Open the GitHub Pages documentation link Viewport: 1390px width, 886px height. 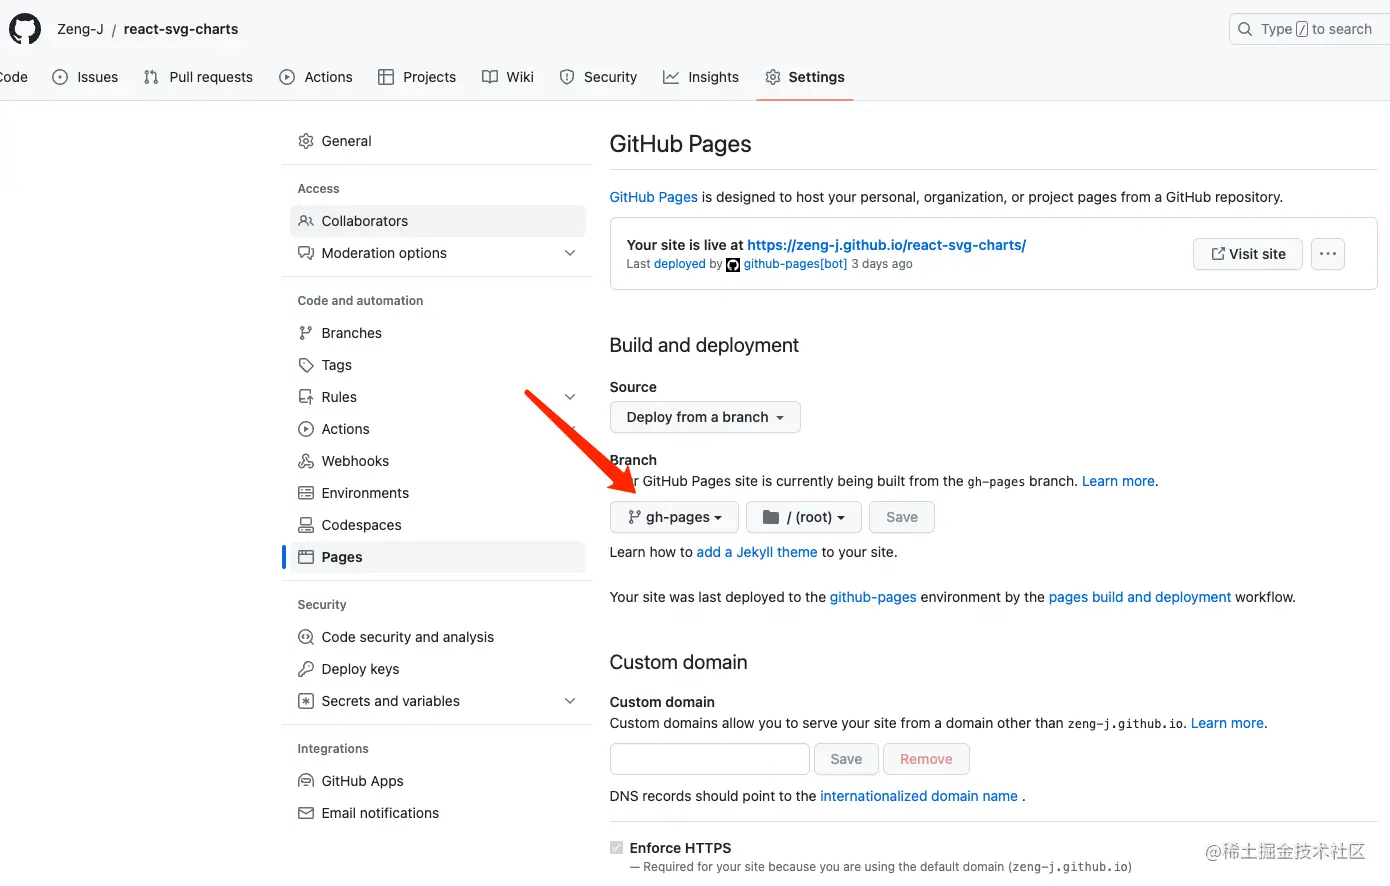click(654, 197)
